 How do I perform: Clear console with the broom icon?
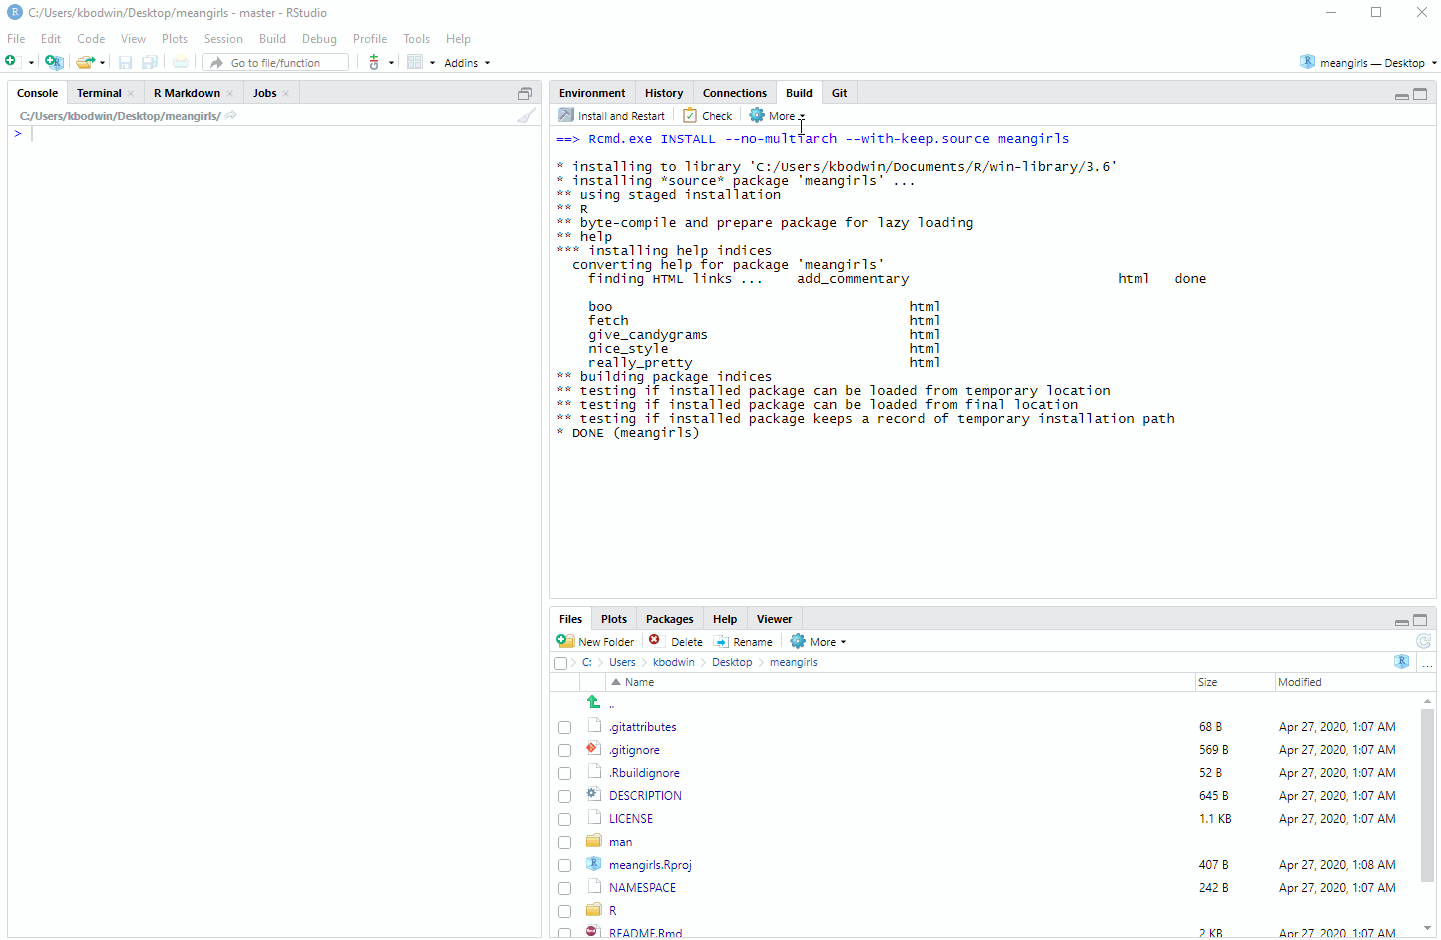coord(526,116)
